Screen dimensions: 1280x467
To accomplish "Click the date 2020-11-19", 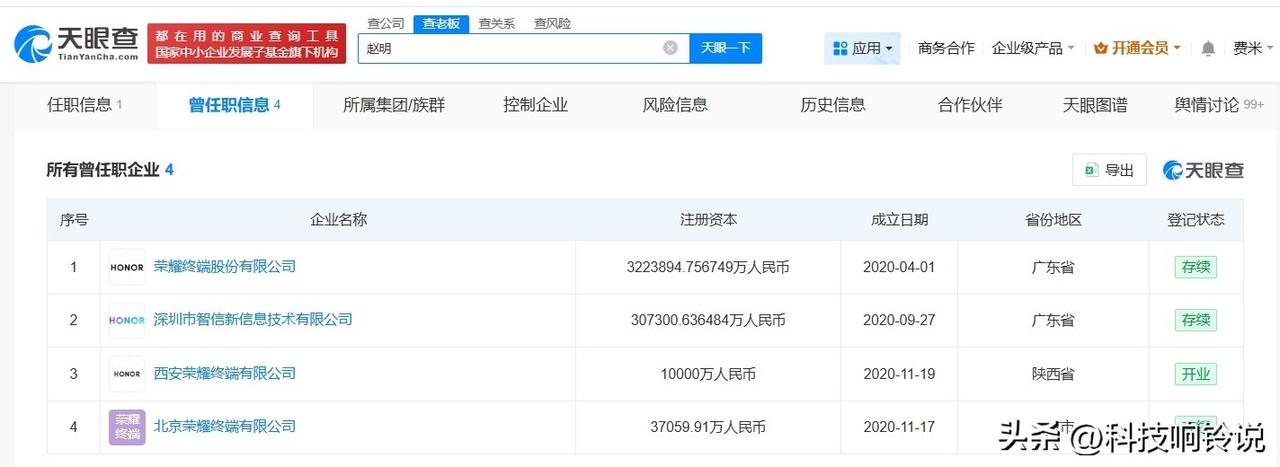I will coord(899,374).
